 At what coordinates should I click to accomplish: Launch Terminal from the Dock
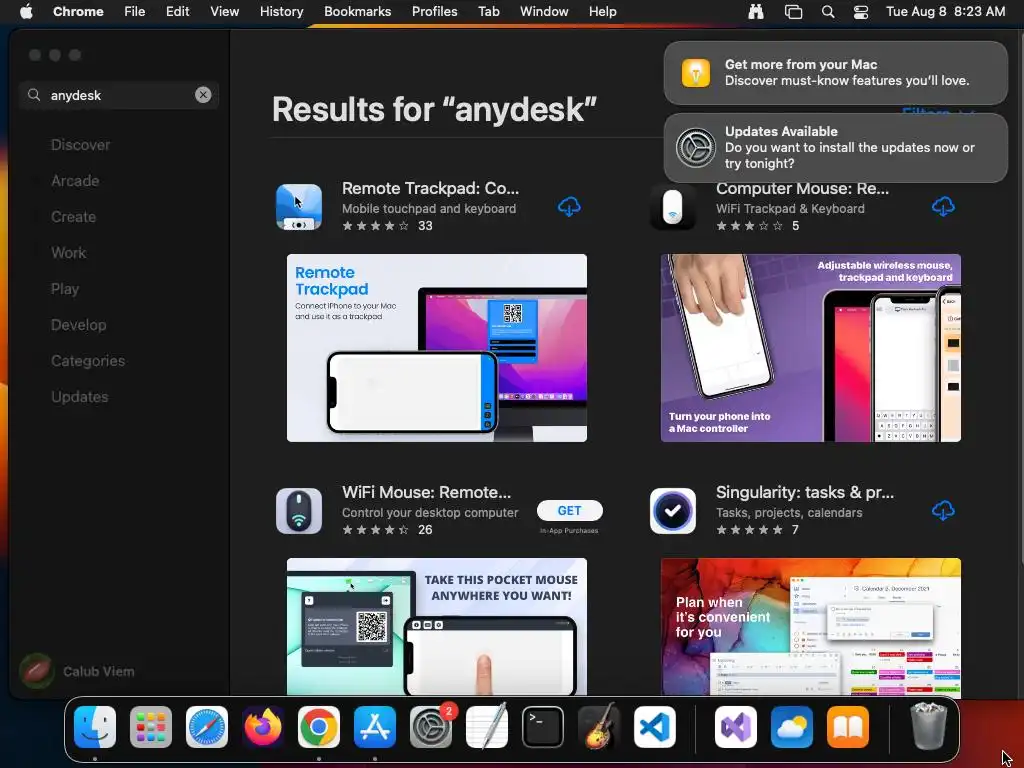pos(543,727)
